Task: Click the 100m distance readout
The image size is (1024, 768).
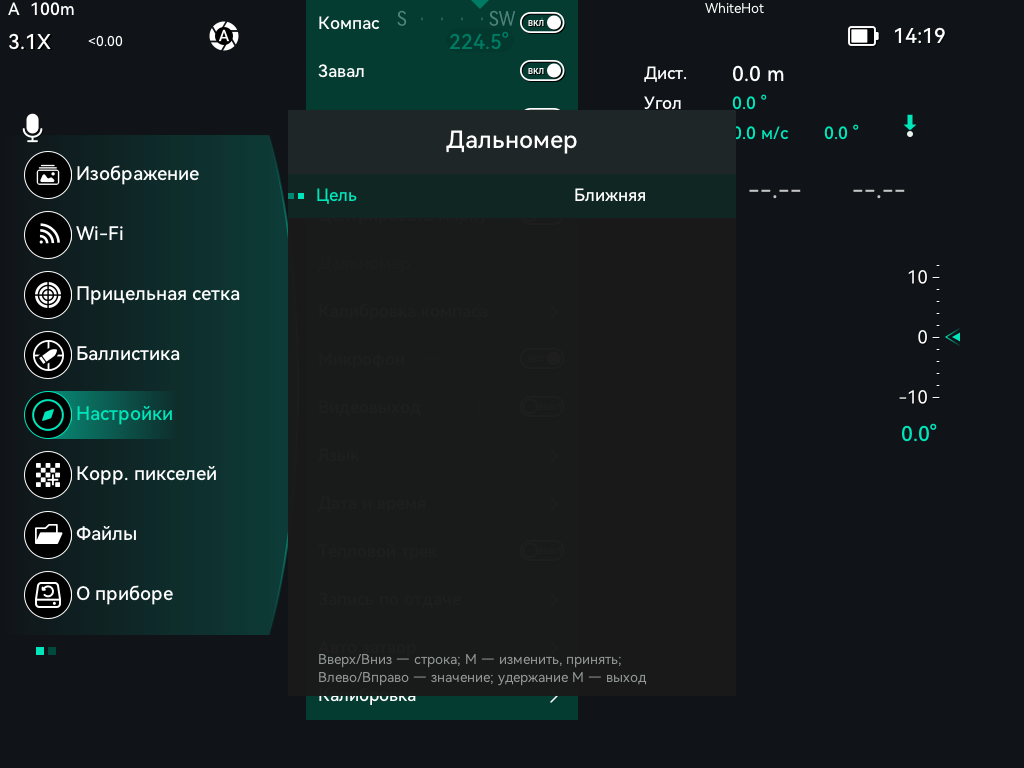Action: click(52, 9)
